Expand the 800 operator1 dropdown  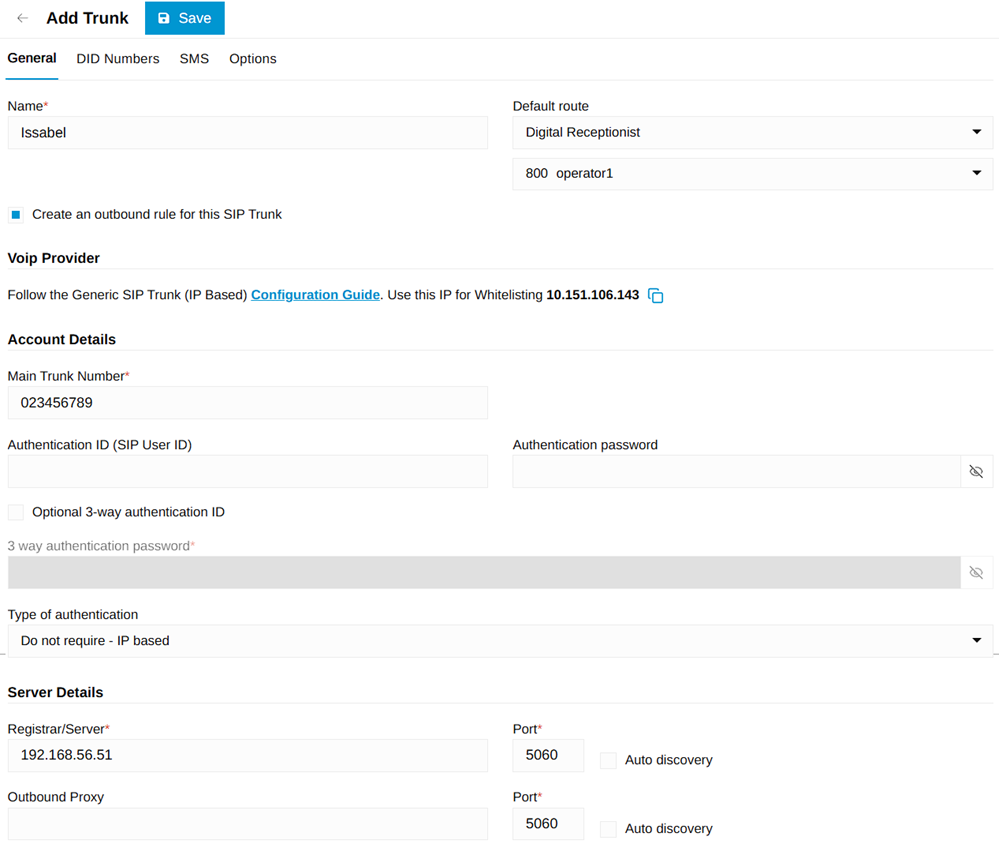[753, 173]
